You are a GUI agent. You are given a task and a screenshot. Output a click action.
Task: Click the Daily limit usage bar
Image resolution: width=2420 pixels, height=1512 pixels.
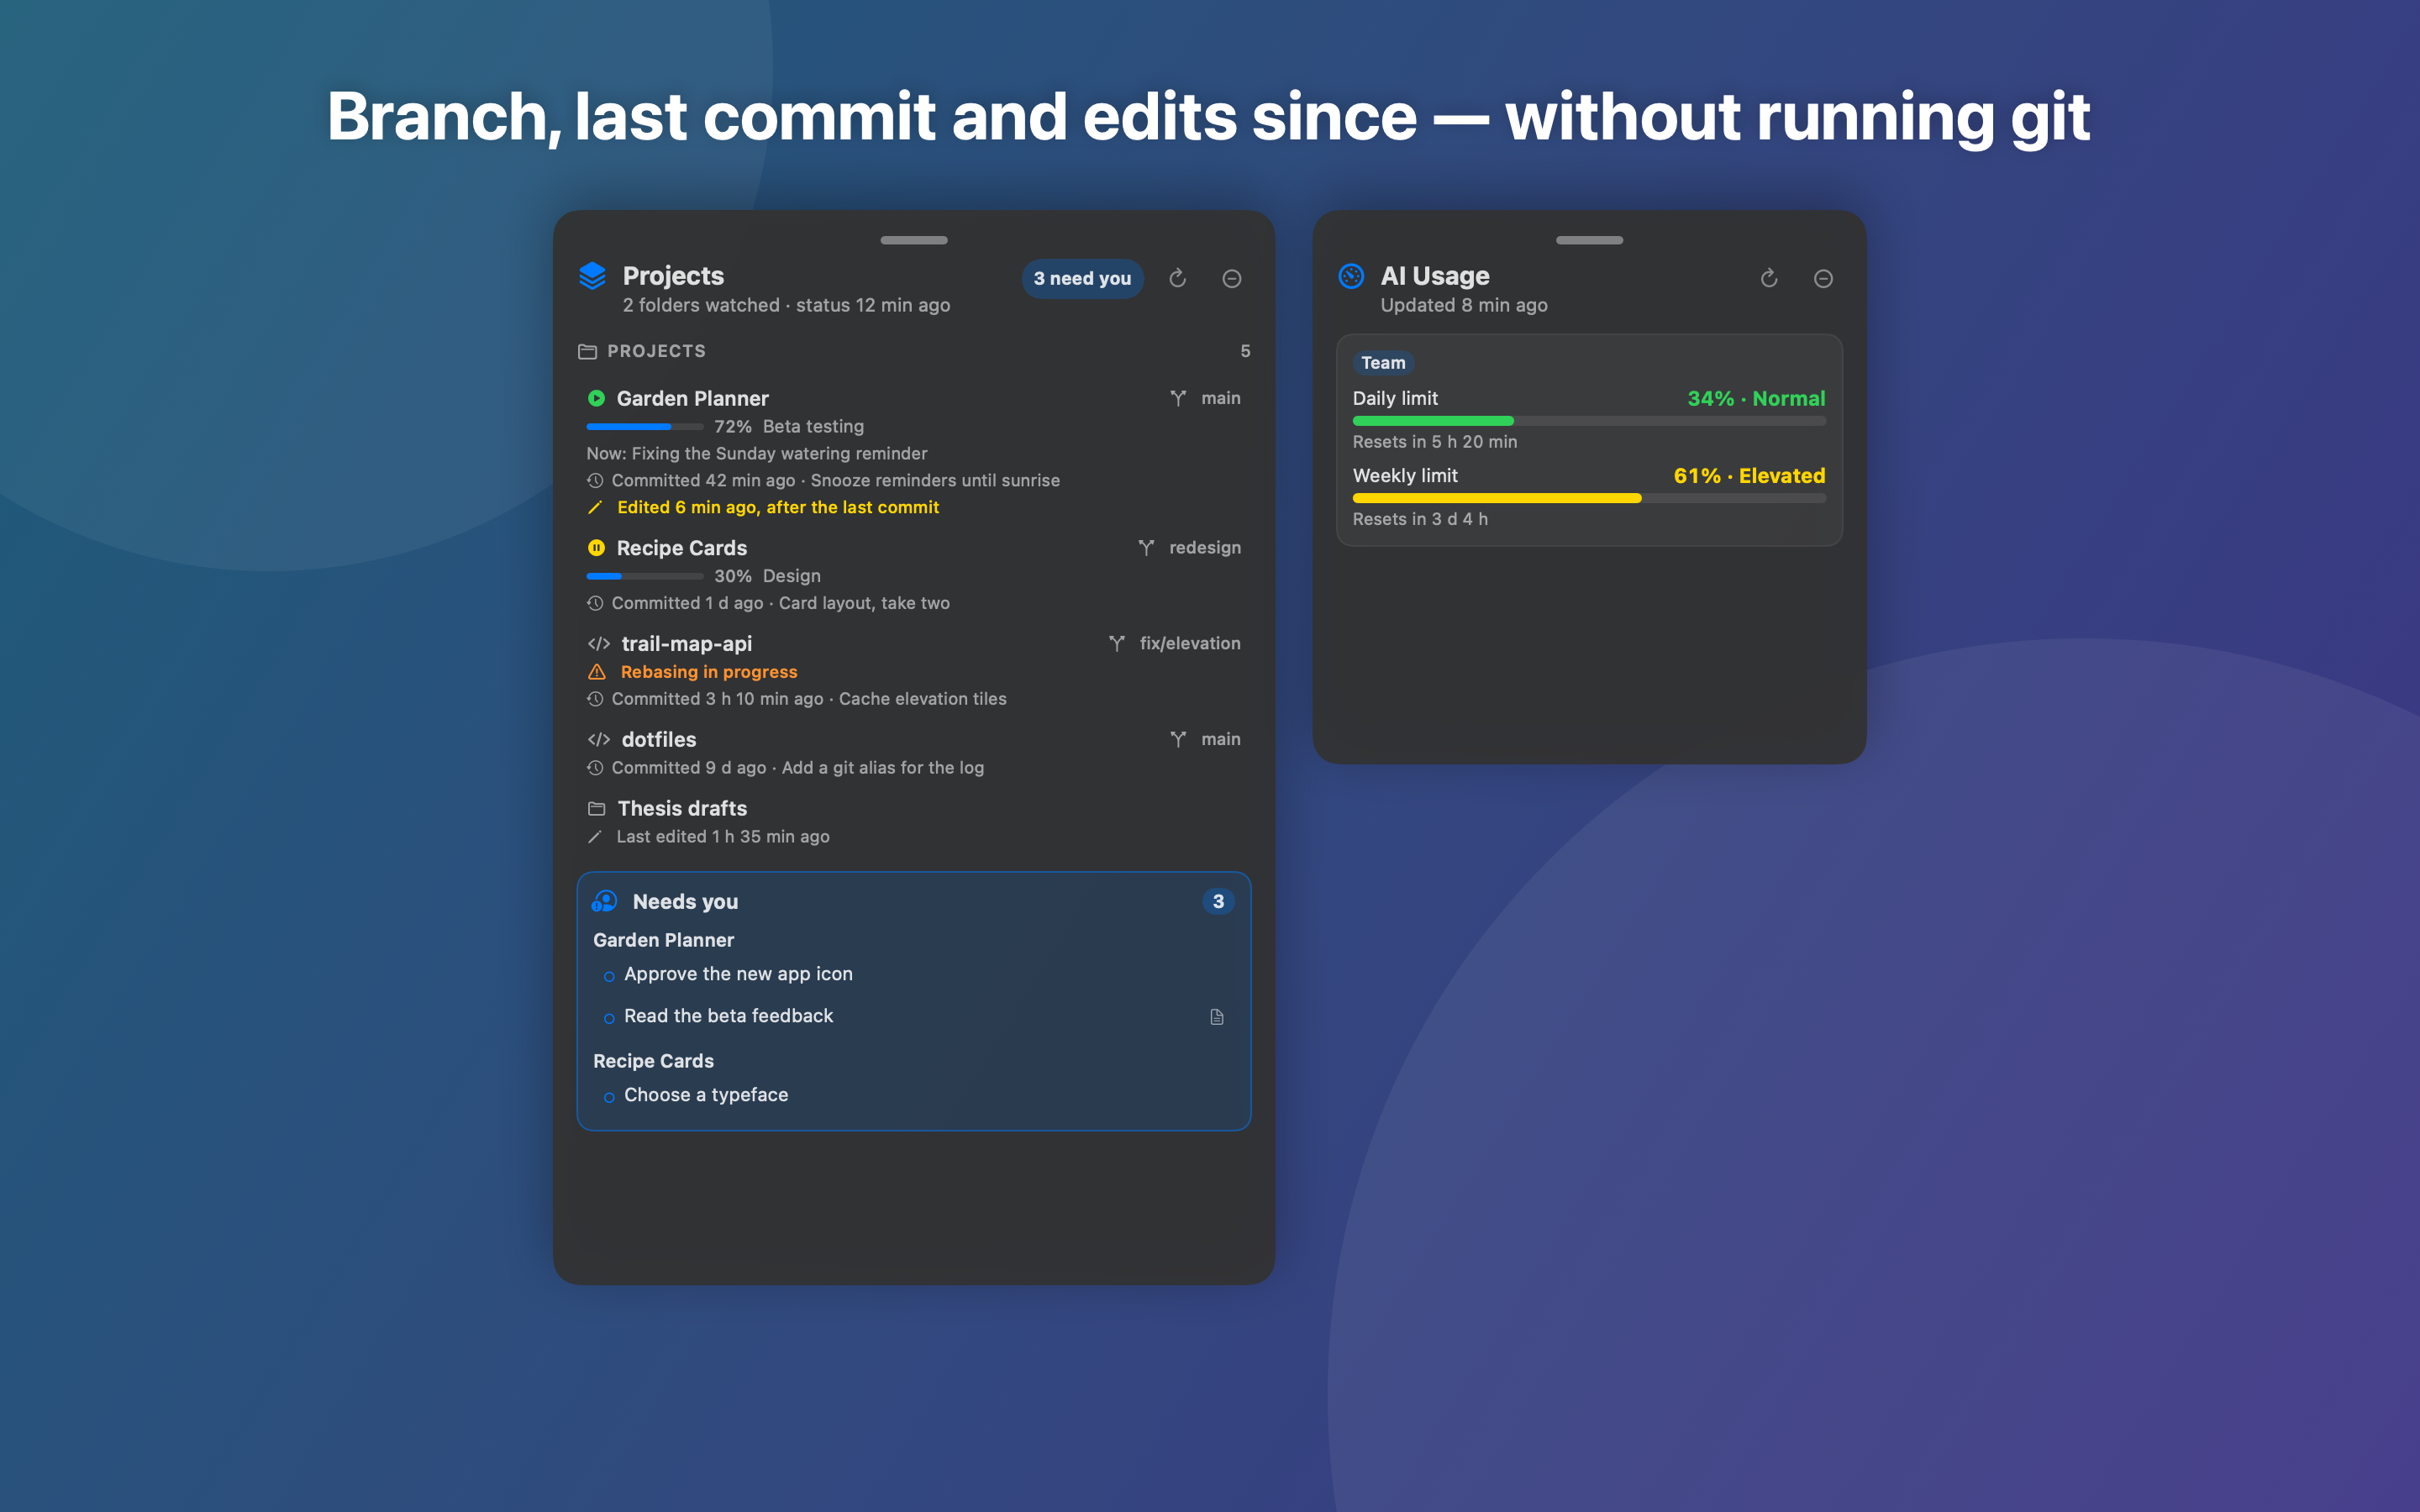[x=1589, y=421]
